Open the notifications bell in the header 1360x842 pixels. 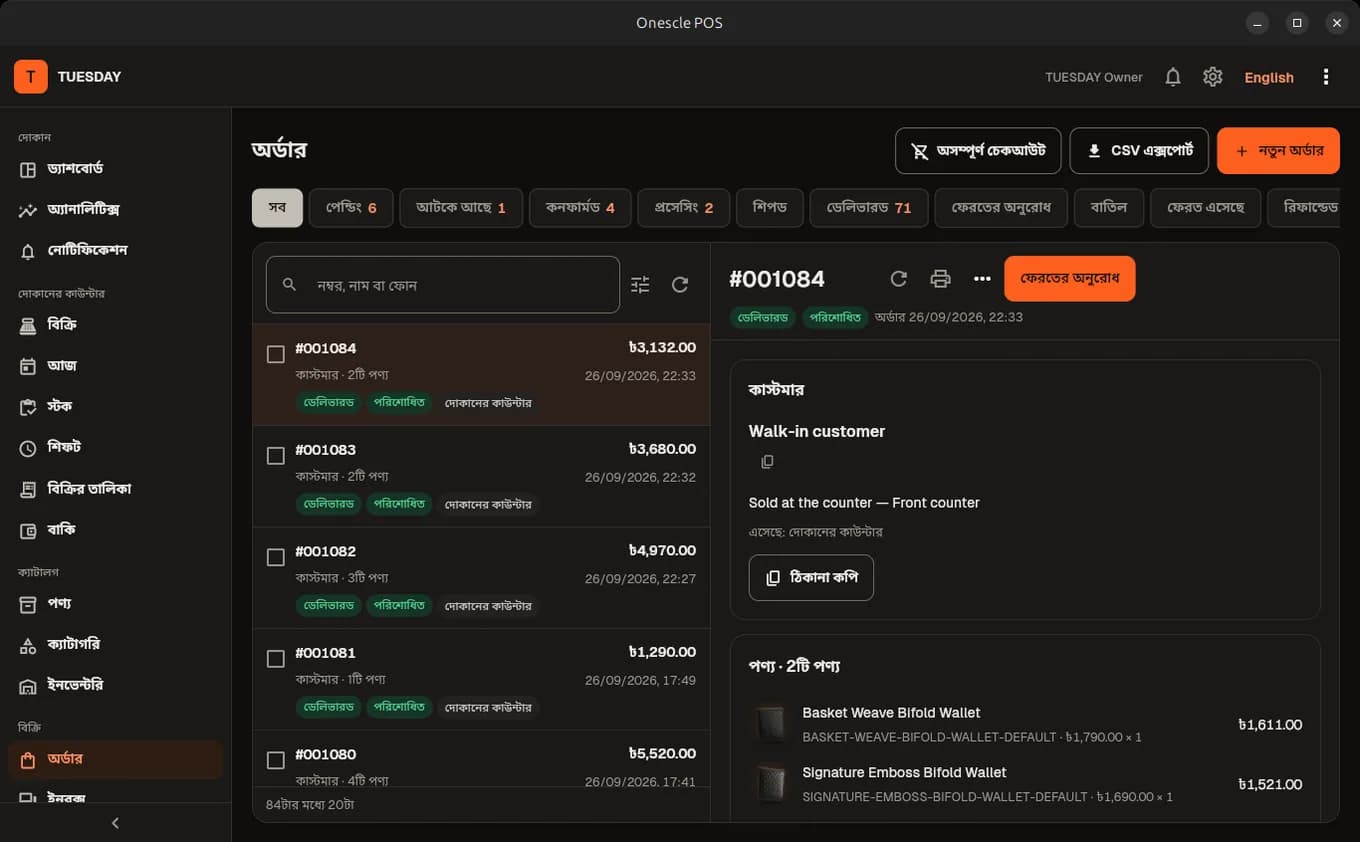point(1173,77)
